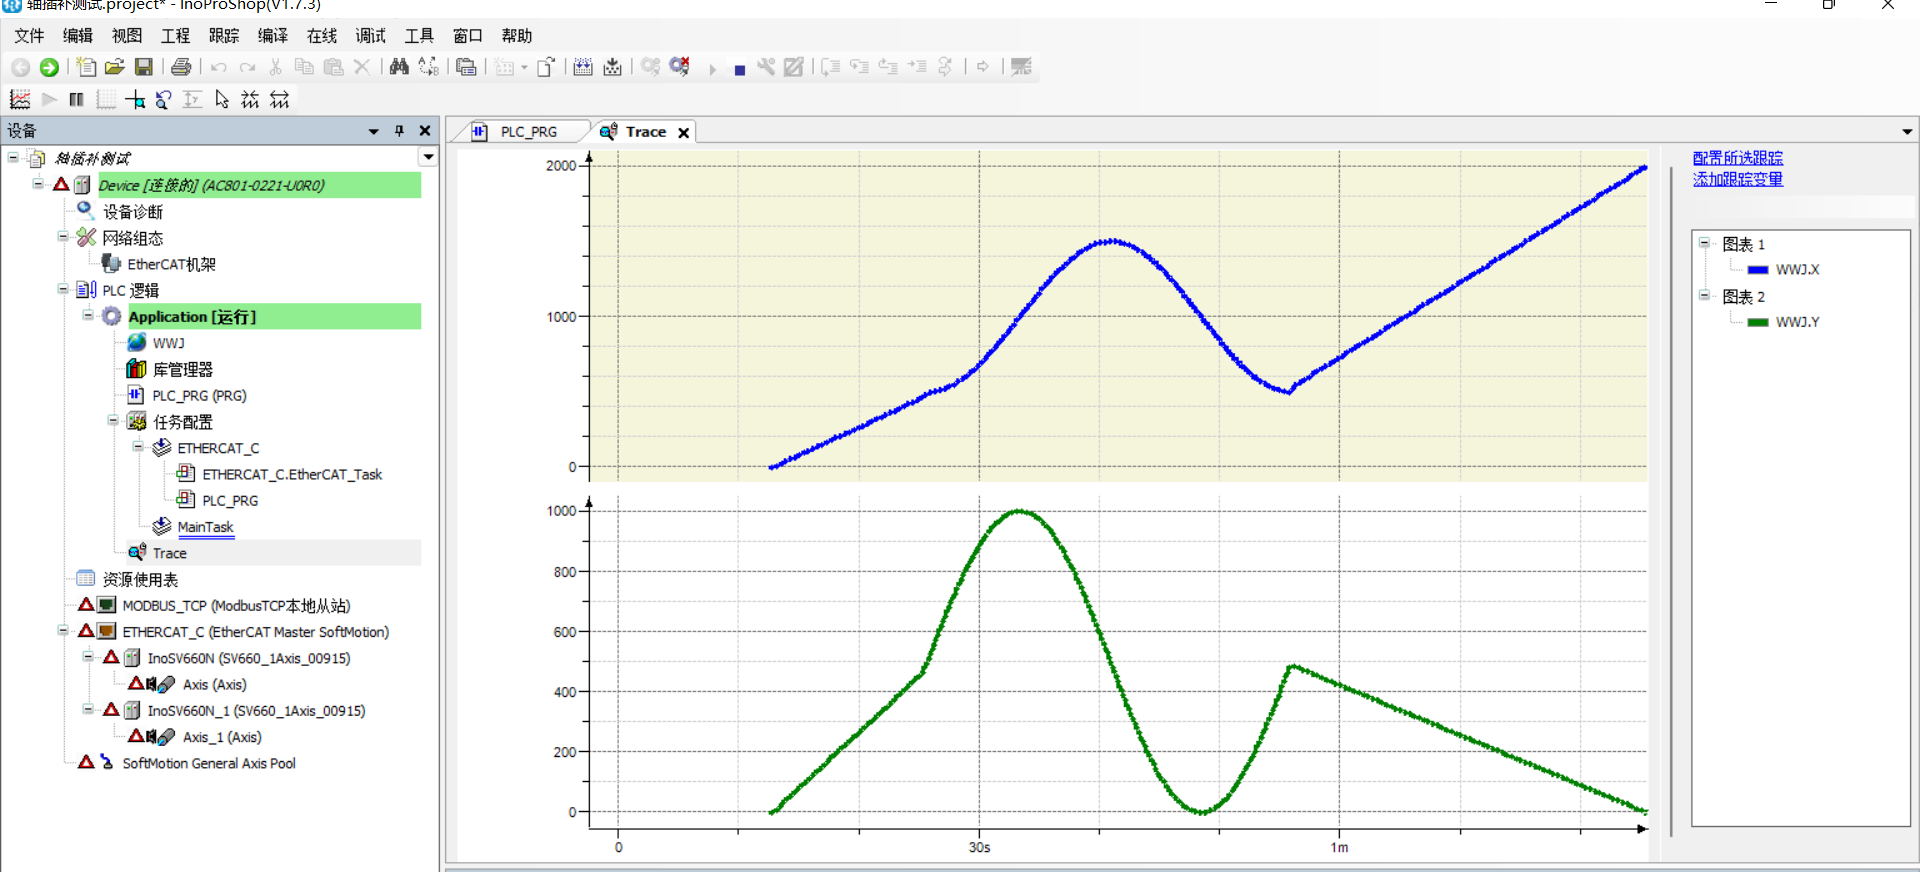Viewport: 1920px width, 872px height.
Task: Collapse the Application tree node
Action: pyautogui.click(x=88, y=315)
